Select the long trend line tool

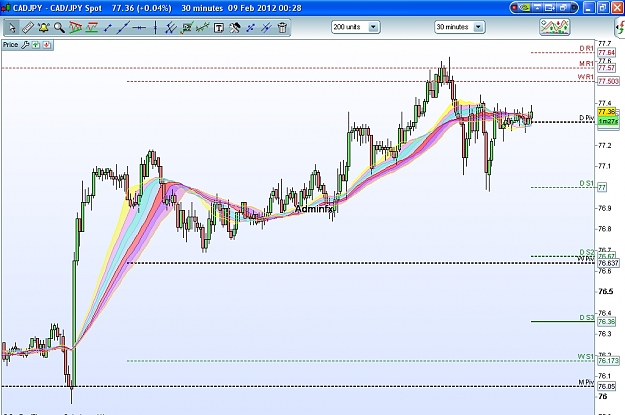click(123, 28)
